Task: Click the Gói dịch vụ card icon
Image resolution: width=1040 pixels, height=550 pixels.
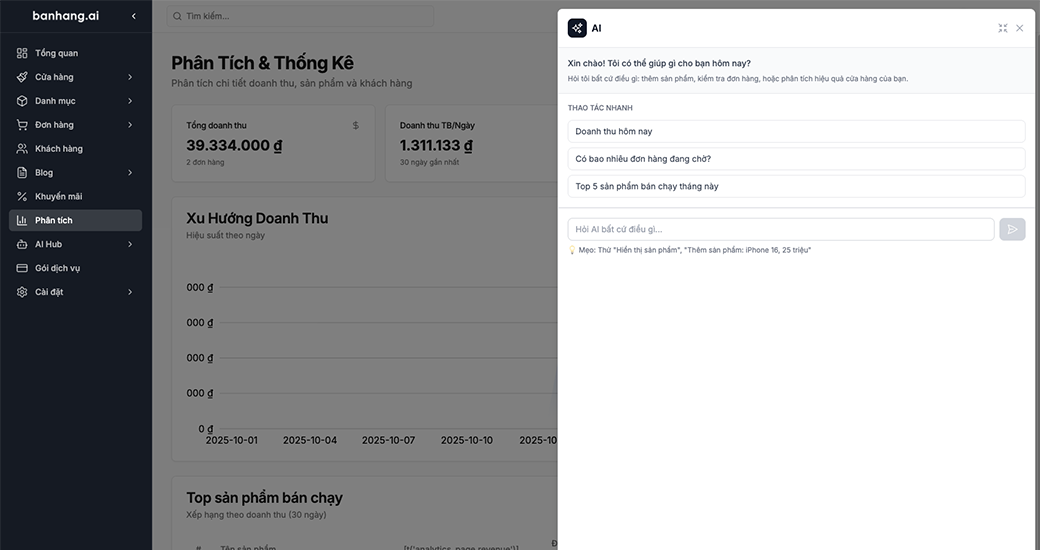Action: (x=22, y=268)
